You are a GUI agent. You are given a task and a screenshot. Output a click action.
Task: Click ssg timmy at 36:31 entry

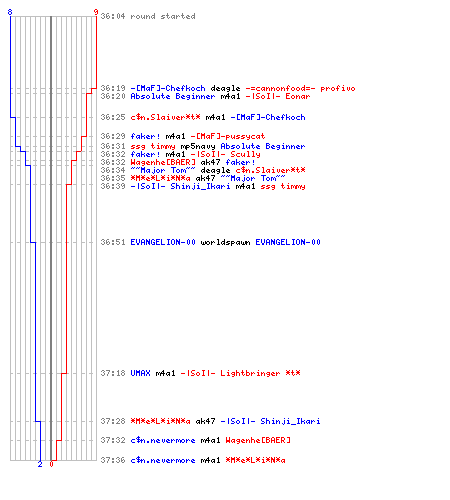coord(153,146)
